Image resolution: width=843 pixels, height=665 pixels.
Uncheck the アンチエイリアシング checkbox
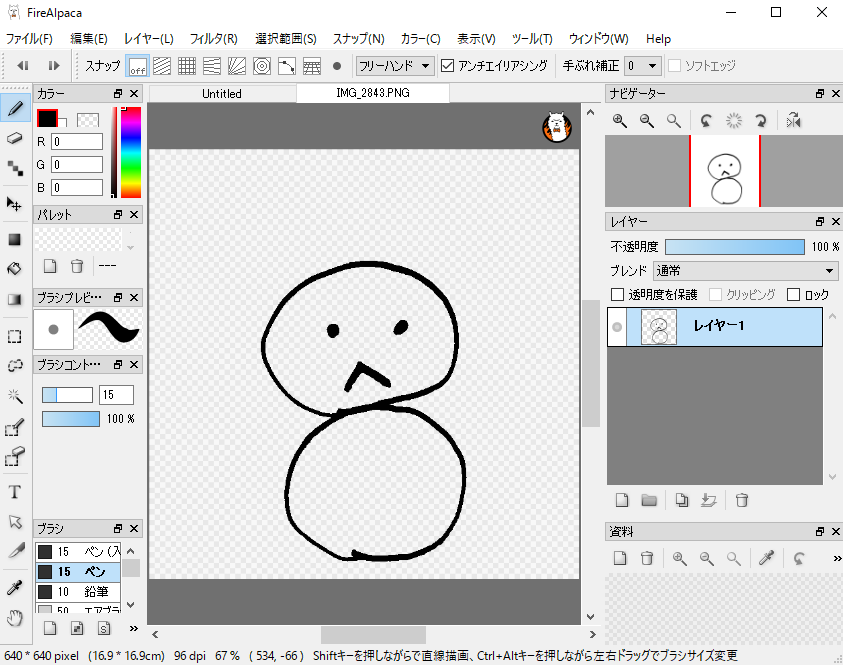pyautogui.click(x=446, y=66)
